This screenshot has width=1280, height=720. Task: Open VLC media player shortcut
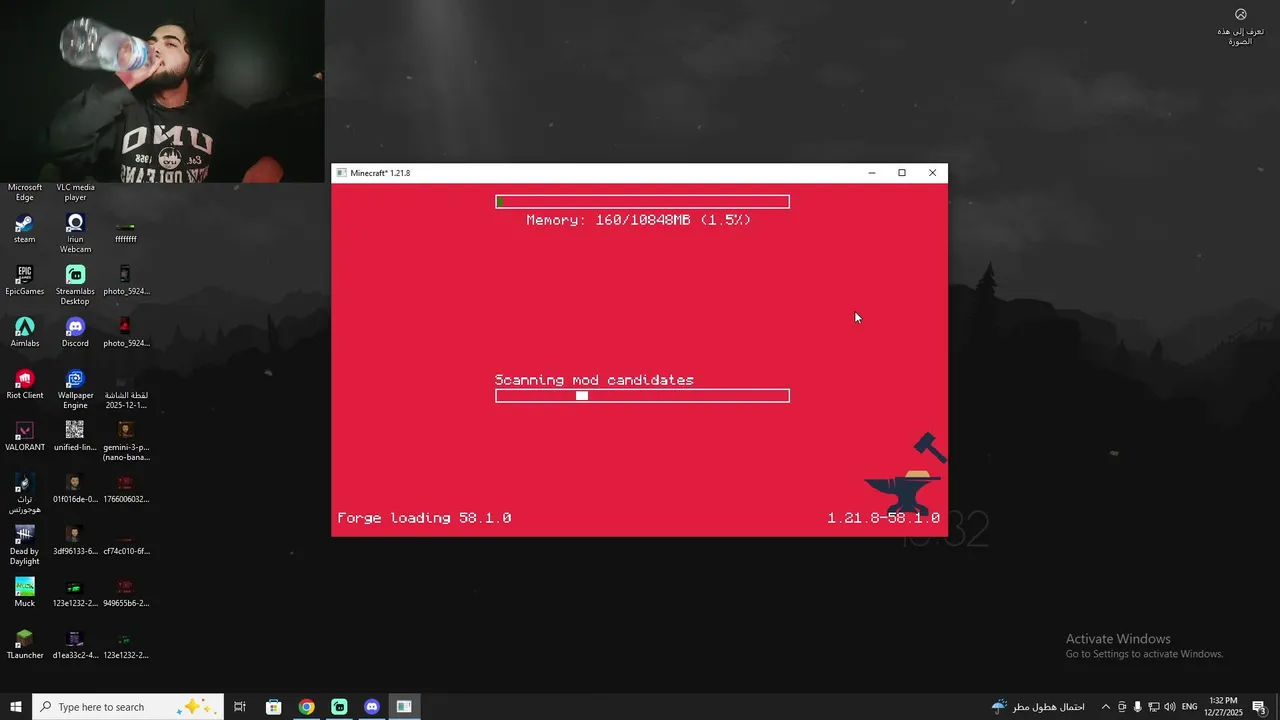75,191
